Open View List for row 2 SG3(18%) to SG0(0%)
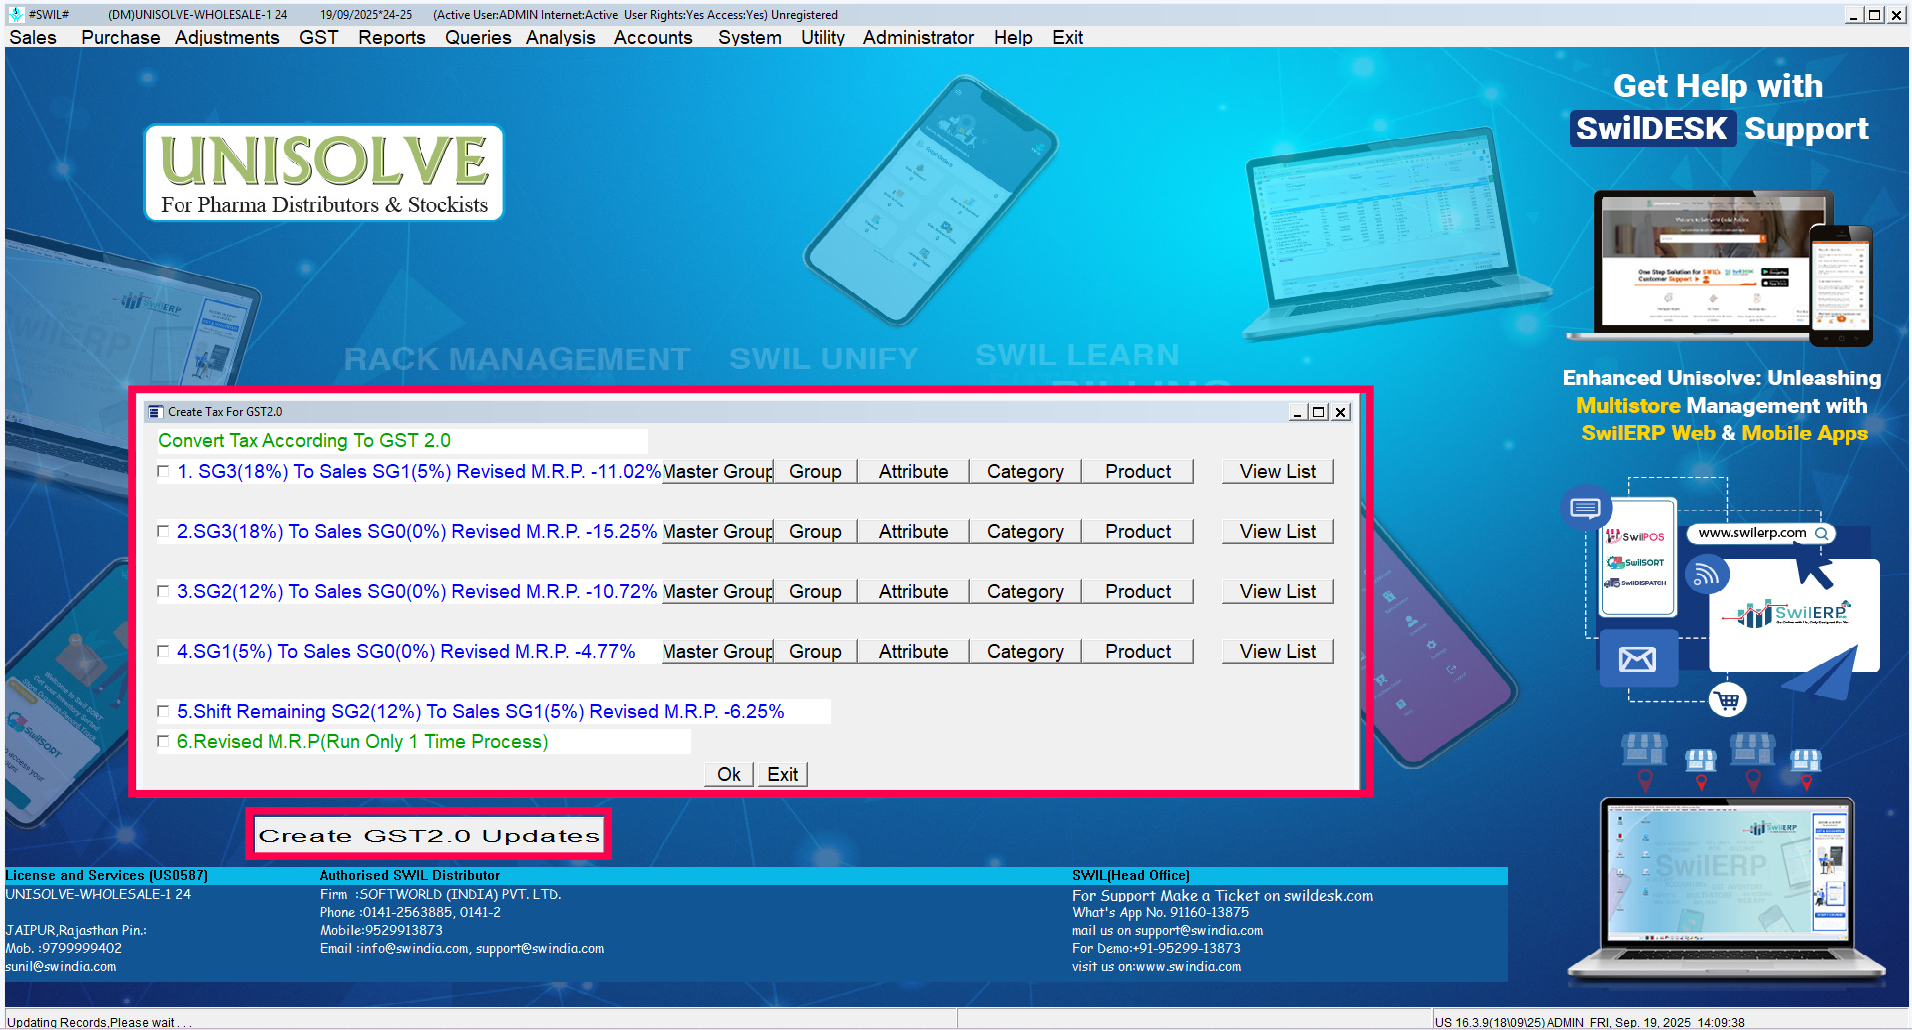The image size is (1912, 1030). [x=1277, y=532]
